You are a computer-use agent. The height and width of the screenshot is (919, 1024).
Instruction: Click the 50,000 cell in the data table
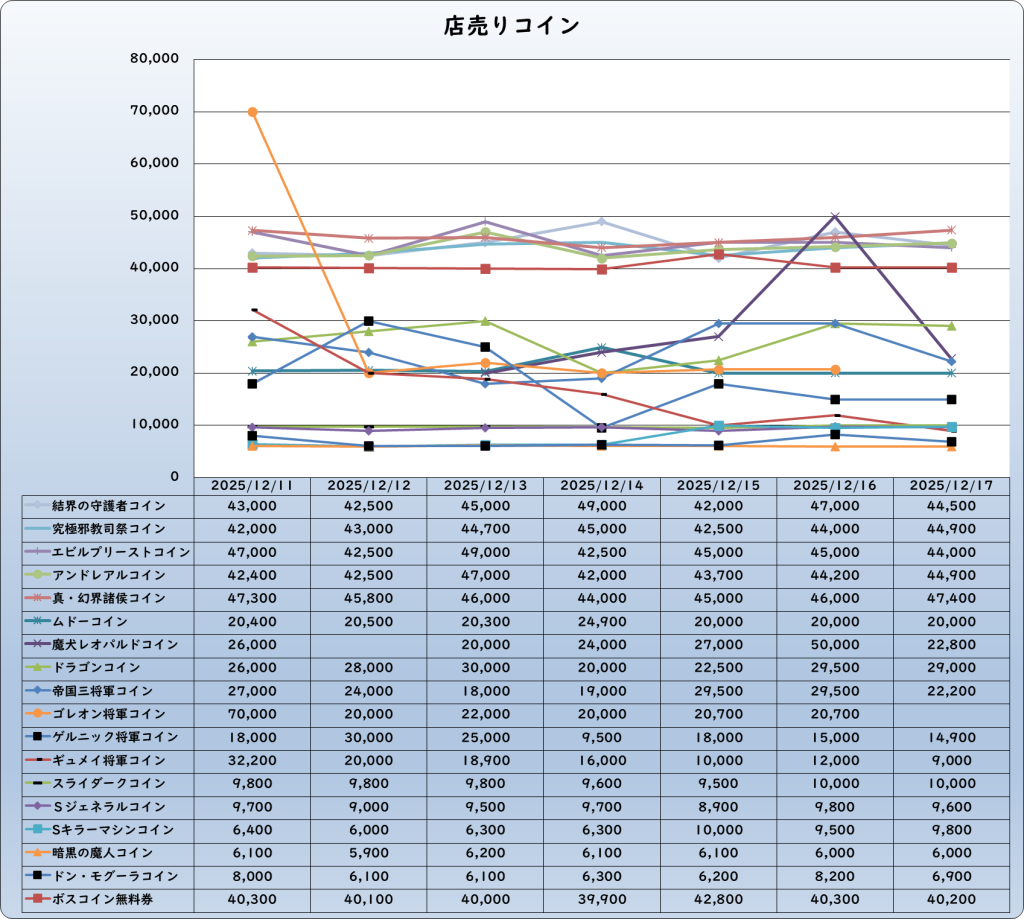[x=835, y=644]
